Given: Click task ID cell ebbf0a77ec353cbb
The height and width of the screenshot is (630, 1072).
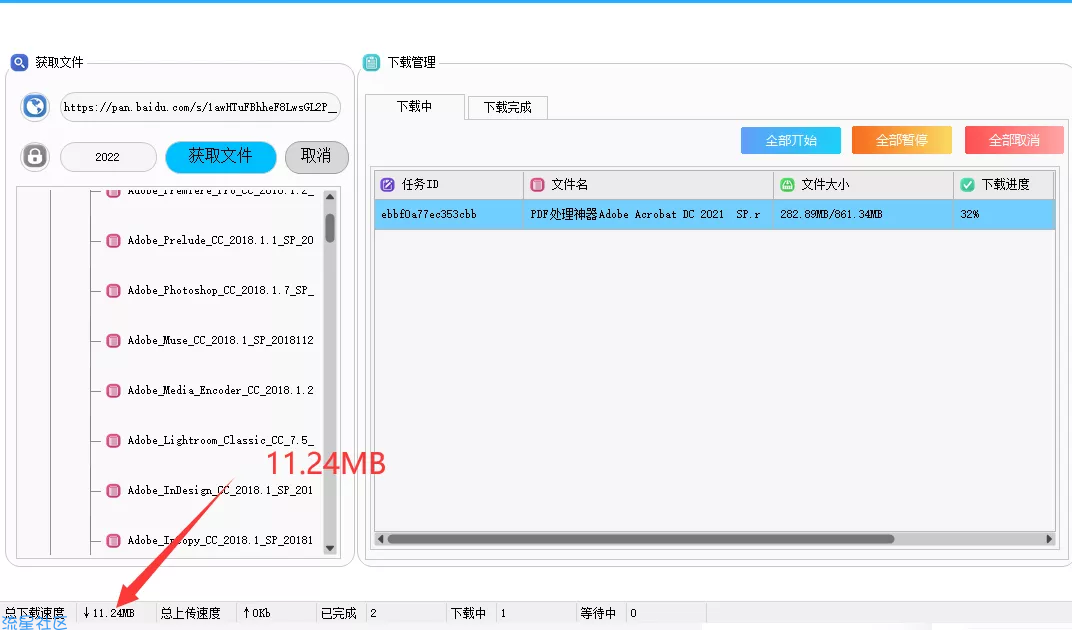Looking at the screenshot, I should [x=449, y=214].
